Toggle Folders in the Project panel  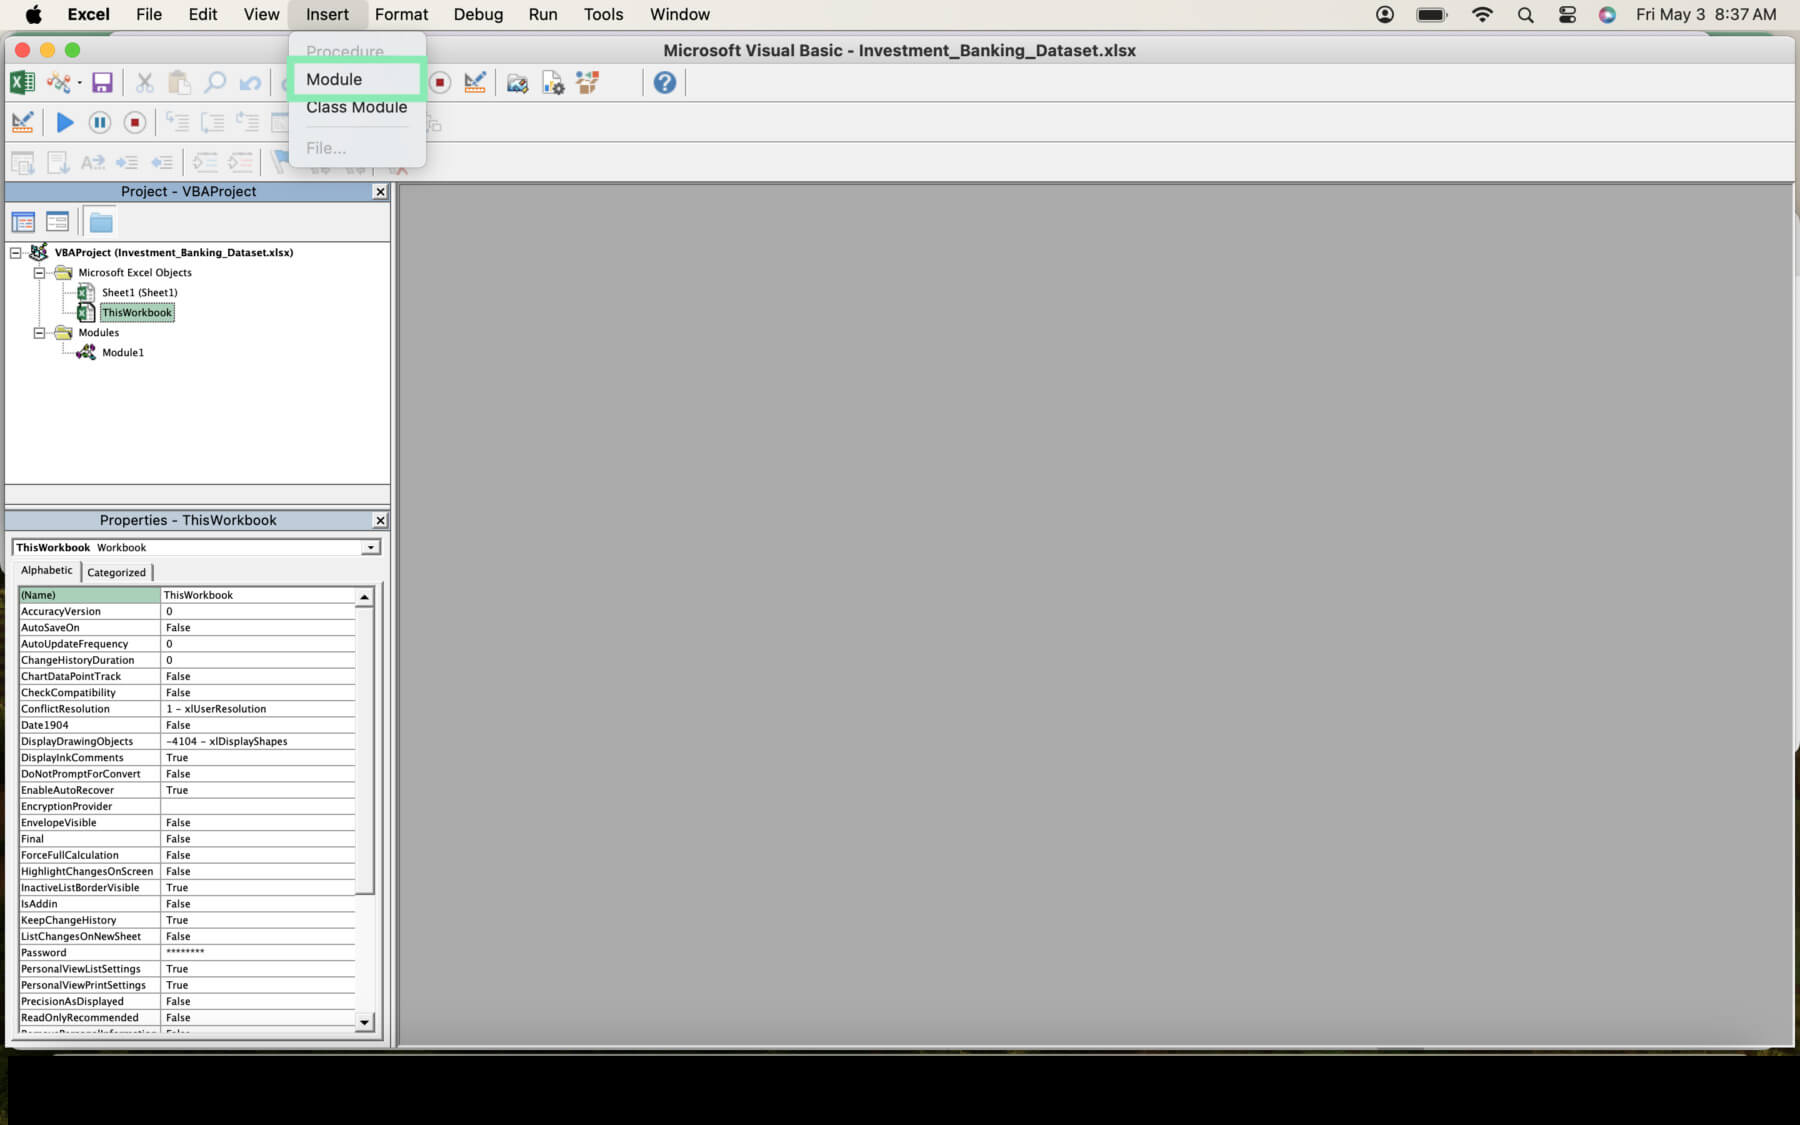coord(101,222)
